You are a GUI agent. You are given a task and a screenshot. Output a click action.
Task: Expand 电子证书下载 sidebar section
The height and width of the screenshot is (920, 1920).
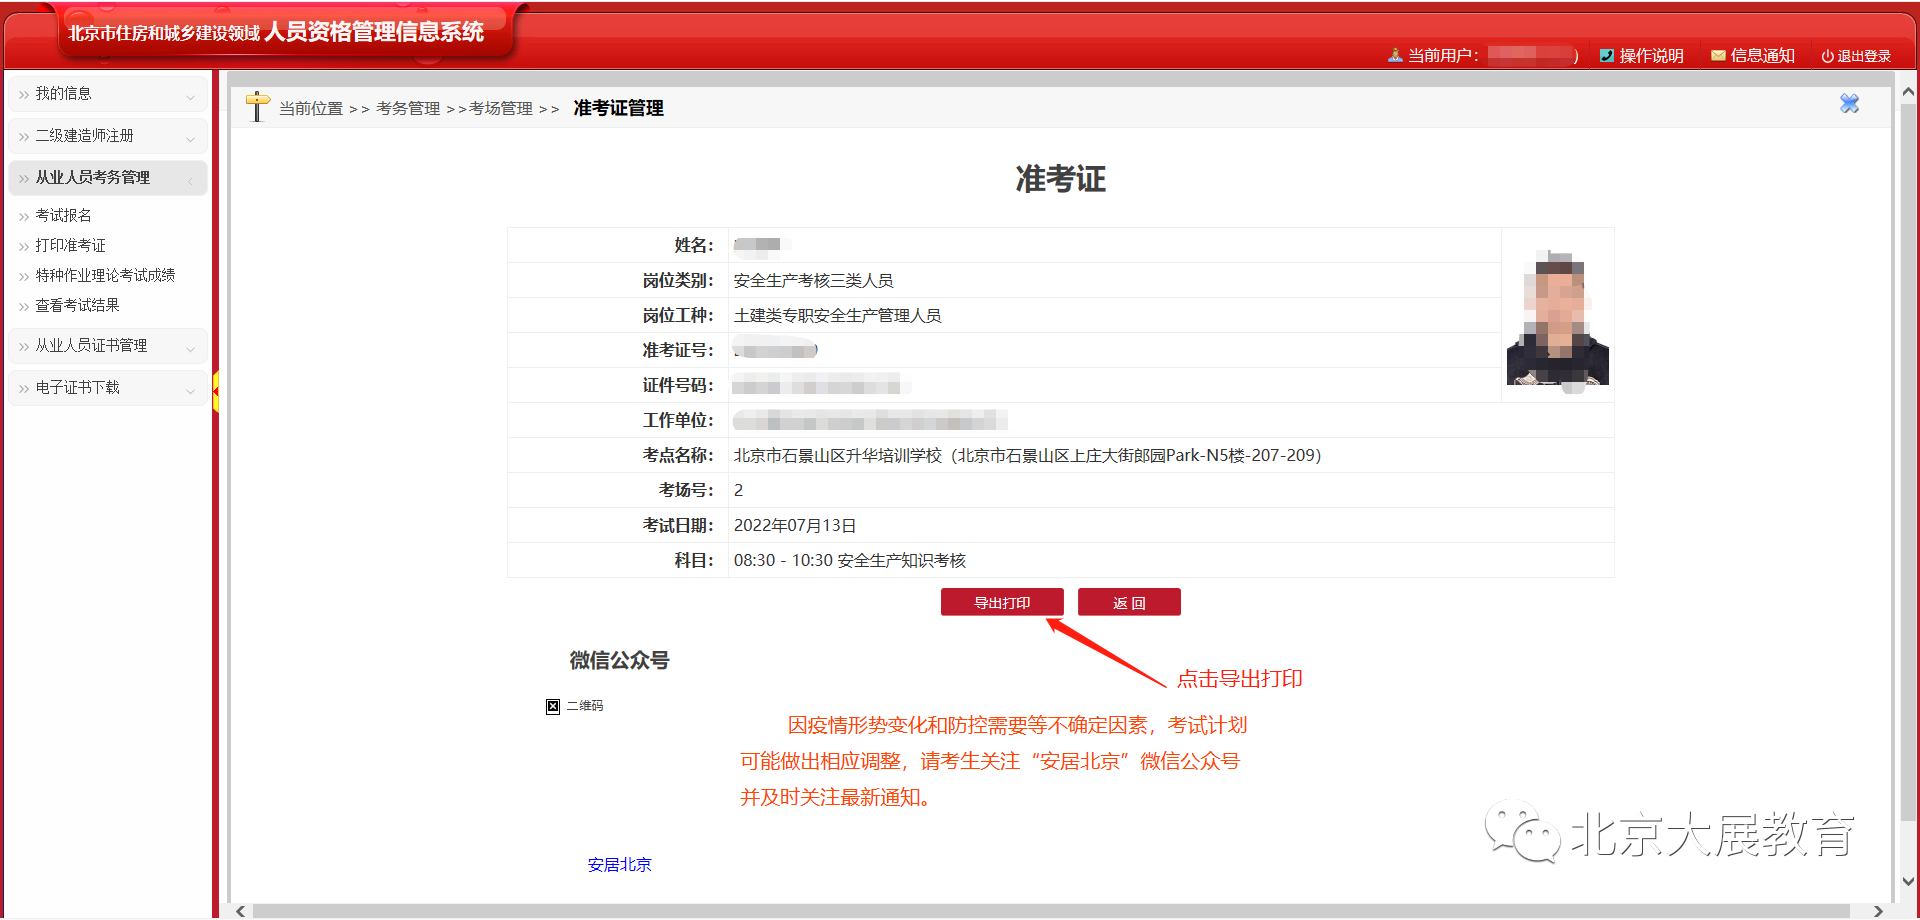(x=108, y=388)
